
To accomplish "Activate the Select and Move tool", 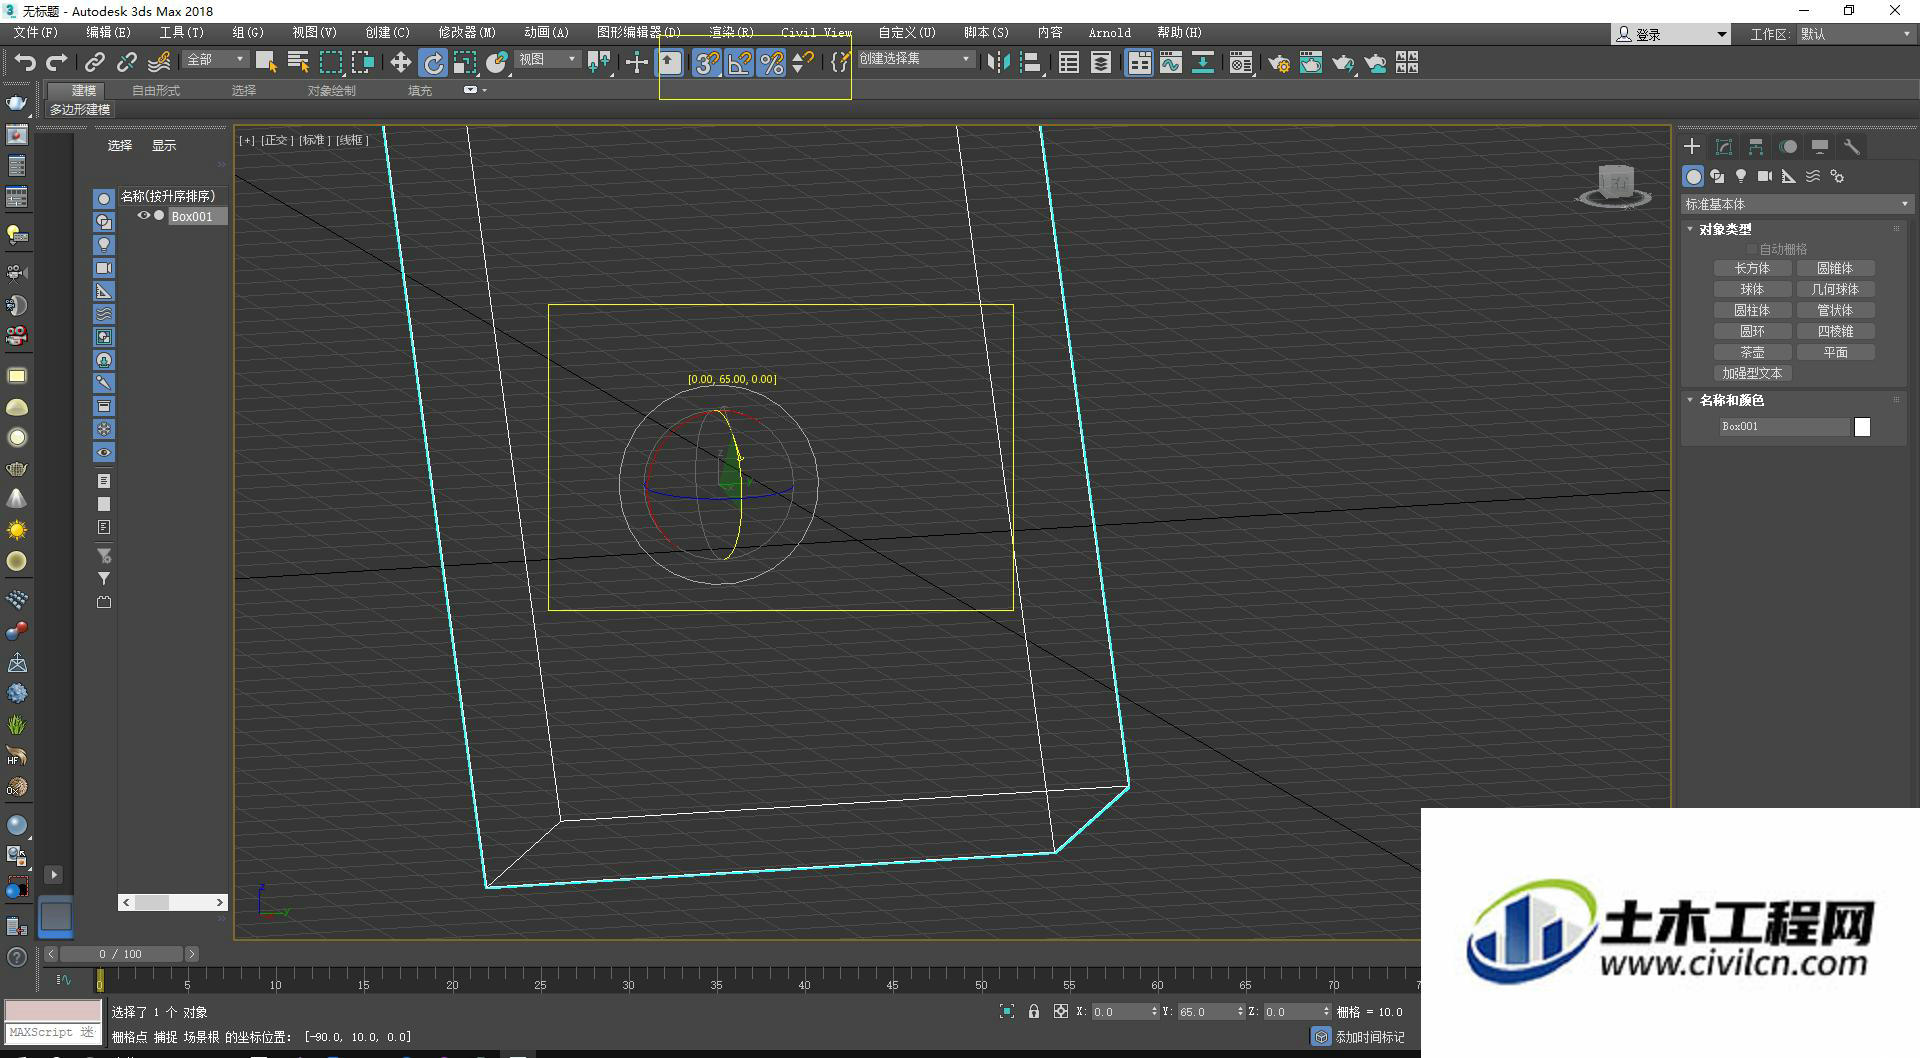I will point(400,63).
